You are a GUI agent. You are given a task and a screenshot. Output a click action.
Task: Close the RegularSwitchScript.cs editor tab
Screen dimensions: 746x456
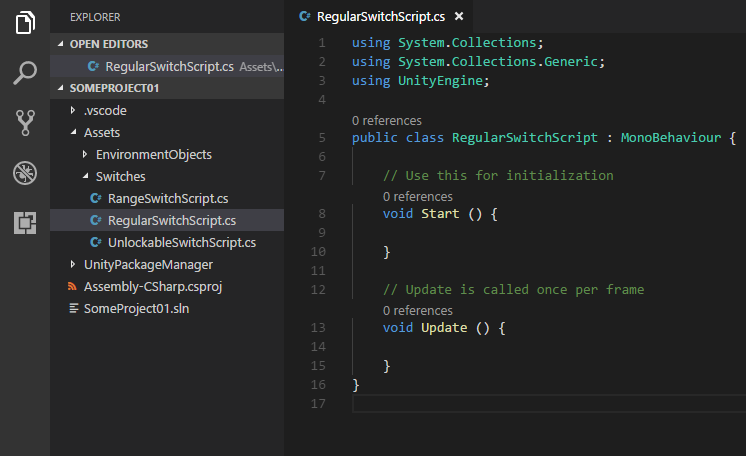pos(459,17)
